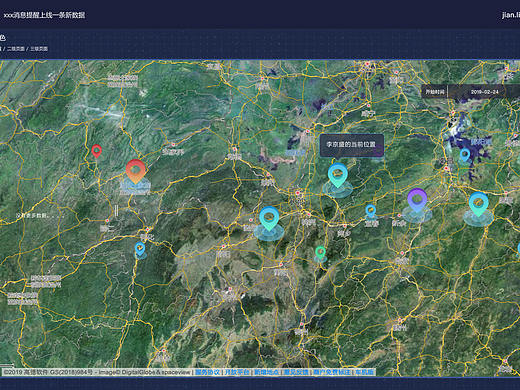520x390 pixels.
Task: Select the large orange-red map marker
Action: click(x=136, y=172)
